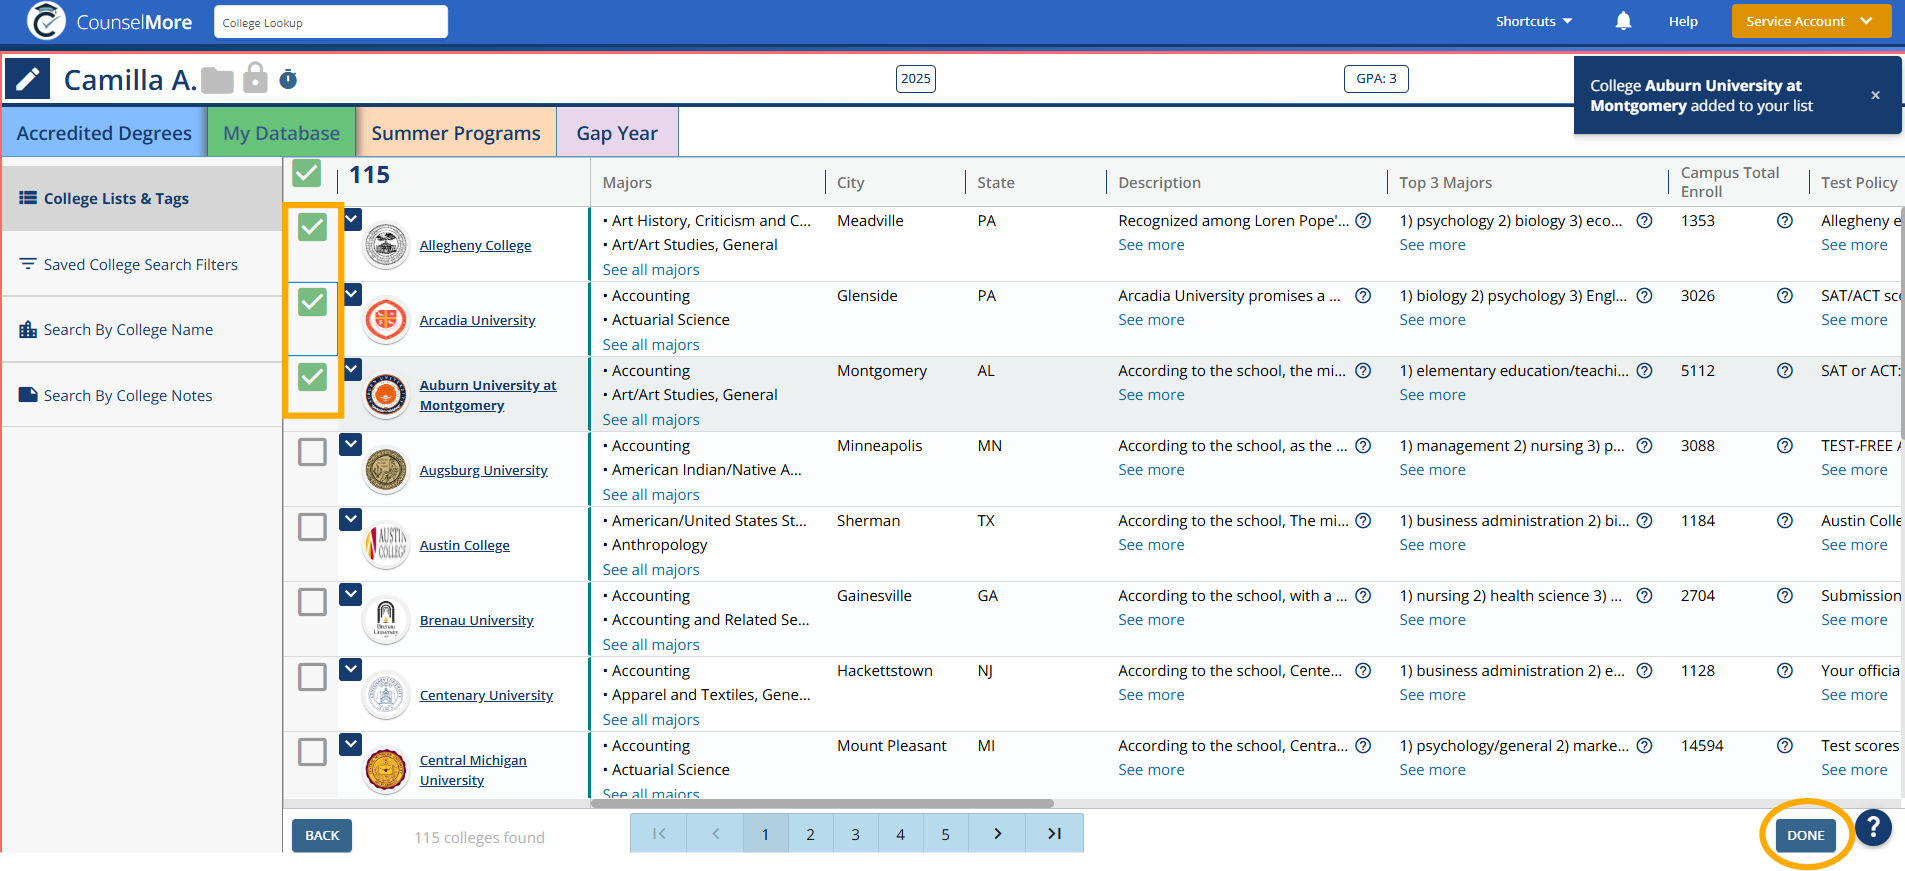Click Top 3 Majors help icon for Arcadia

tap(1644, 296)
